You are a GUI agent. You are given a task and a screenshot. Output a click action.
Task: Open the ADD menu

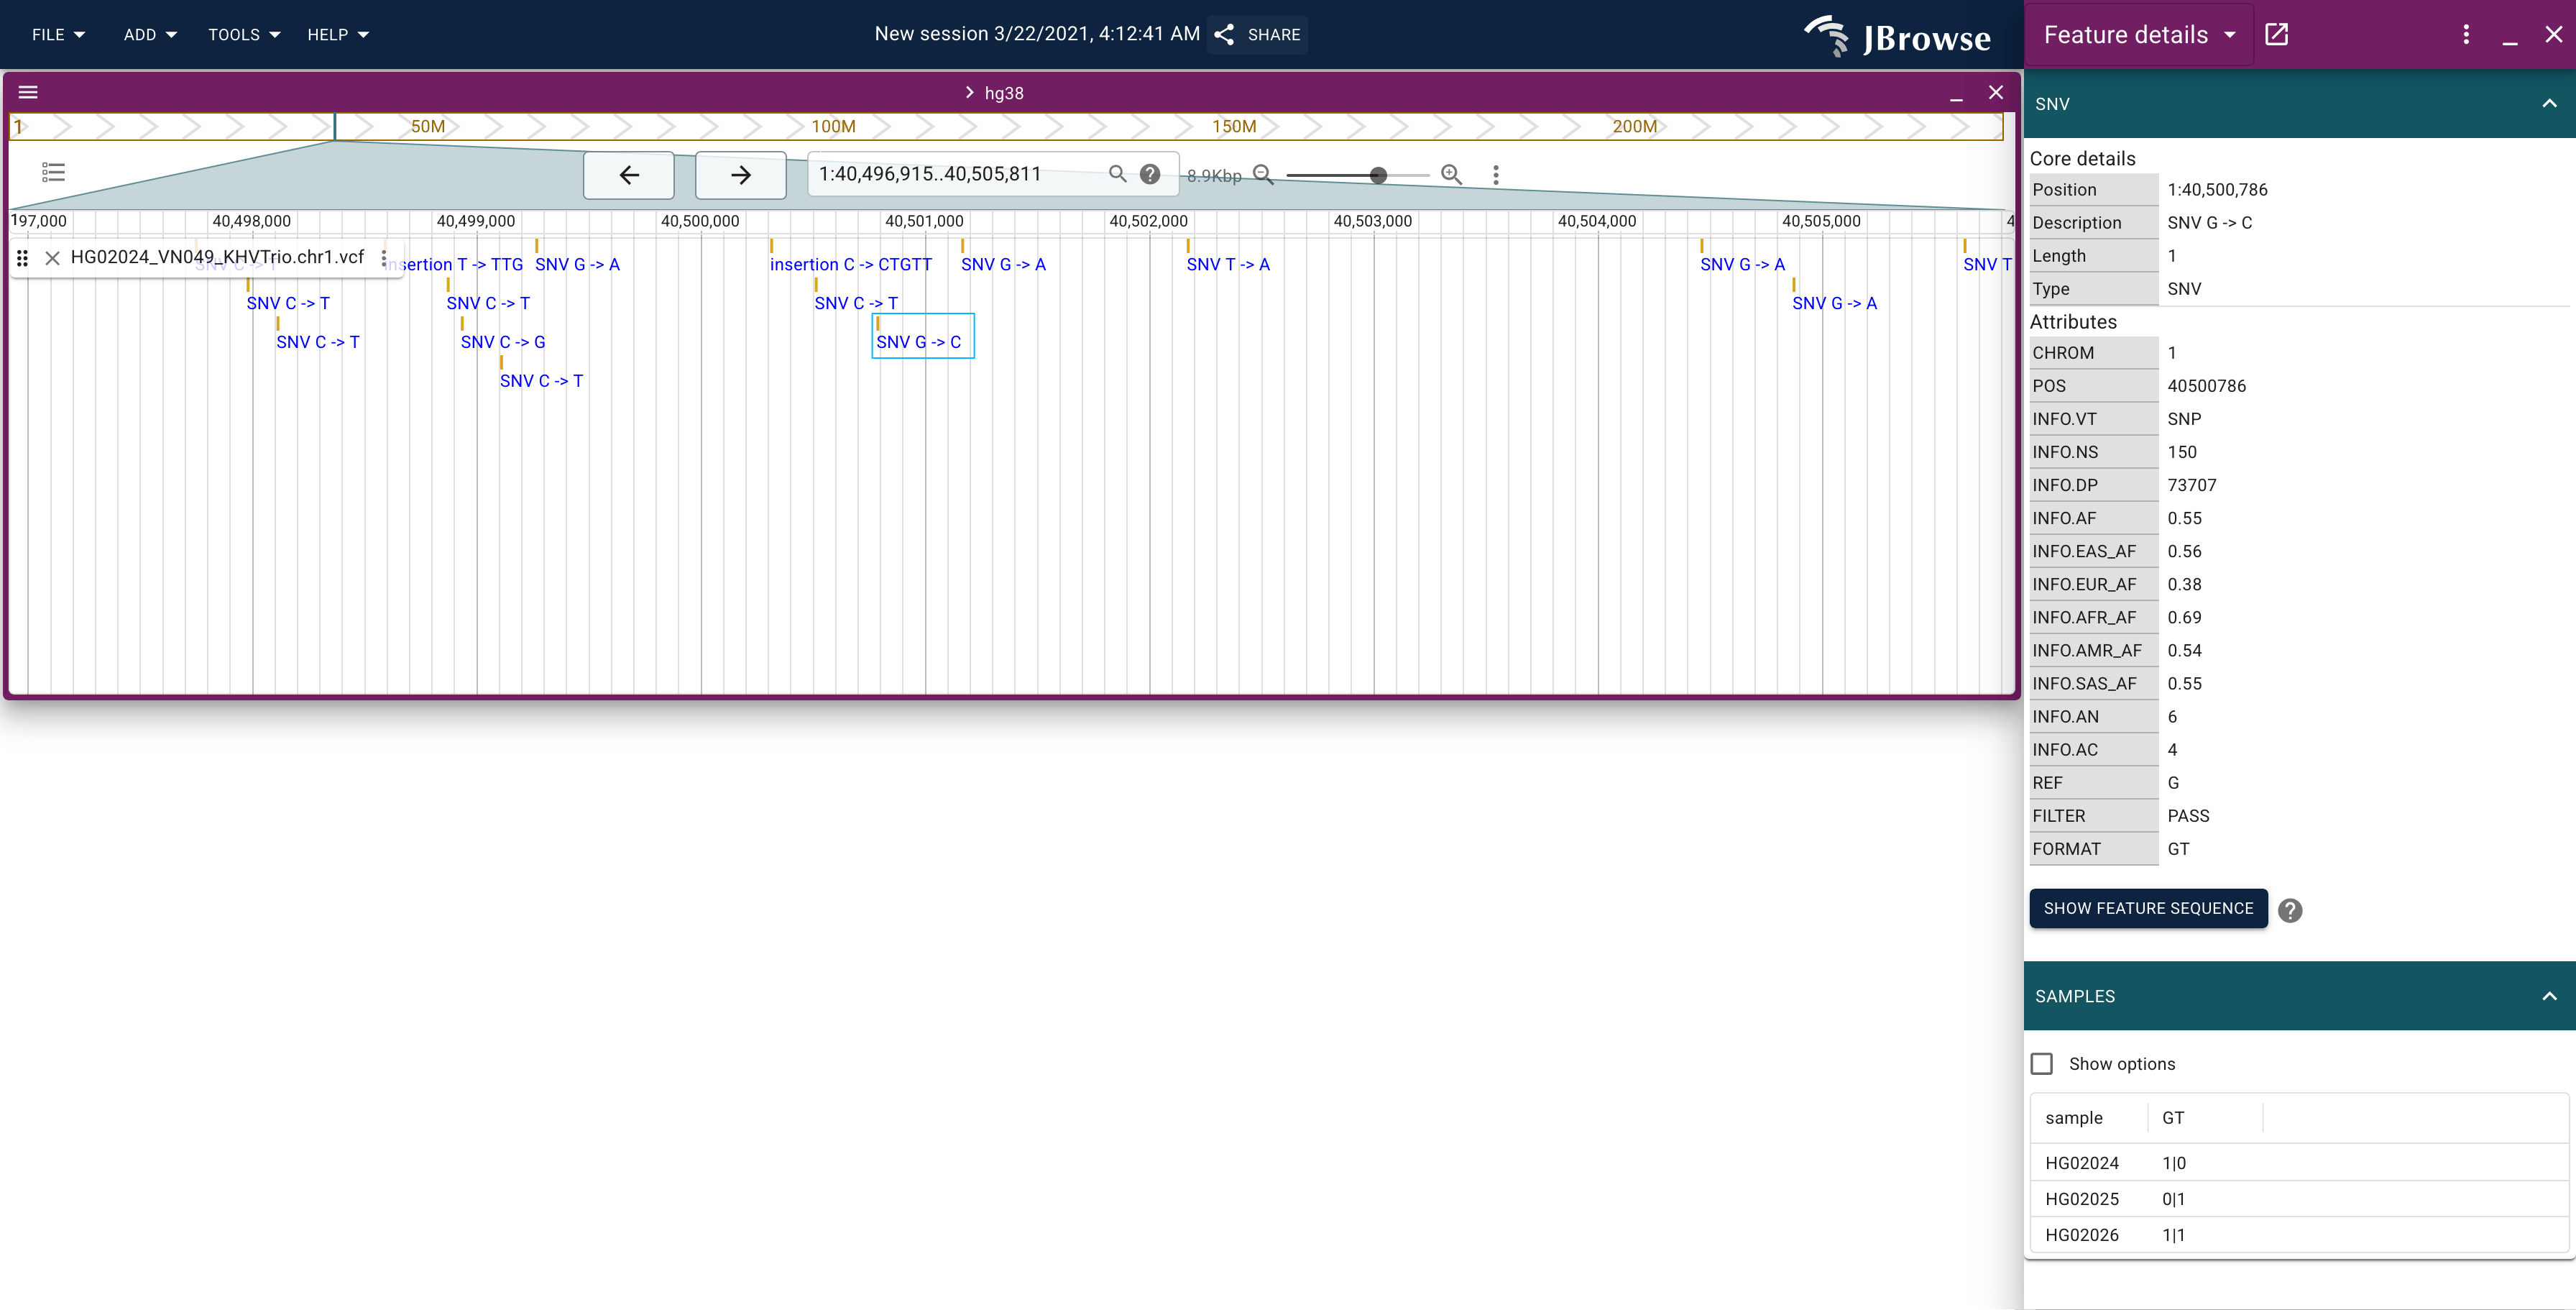click(x=150, y=35)
